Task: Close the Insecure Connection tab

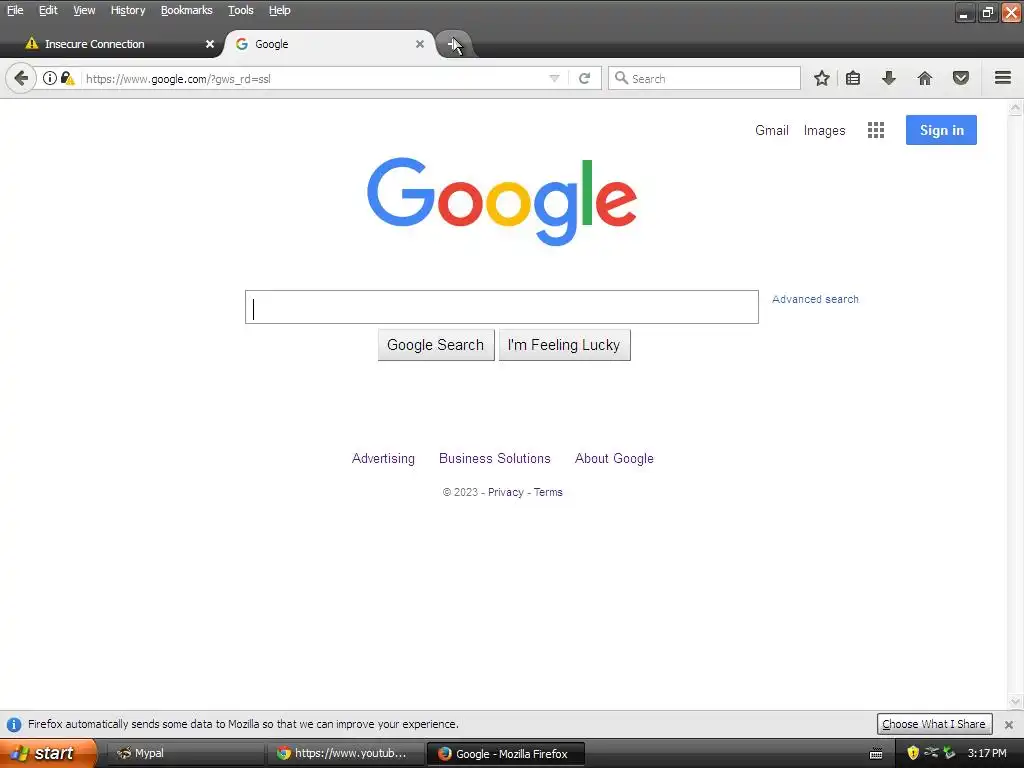Action: click(210, 44)
